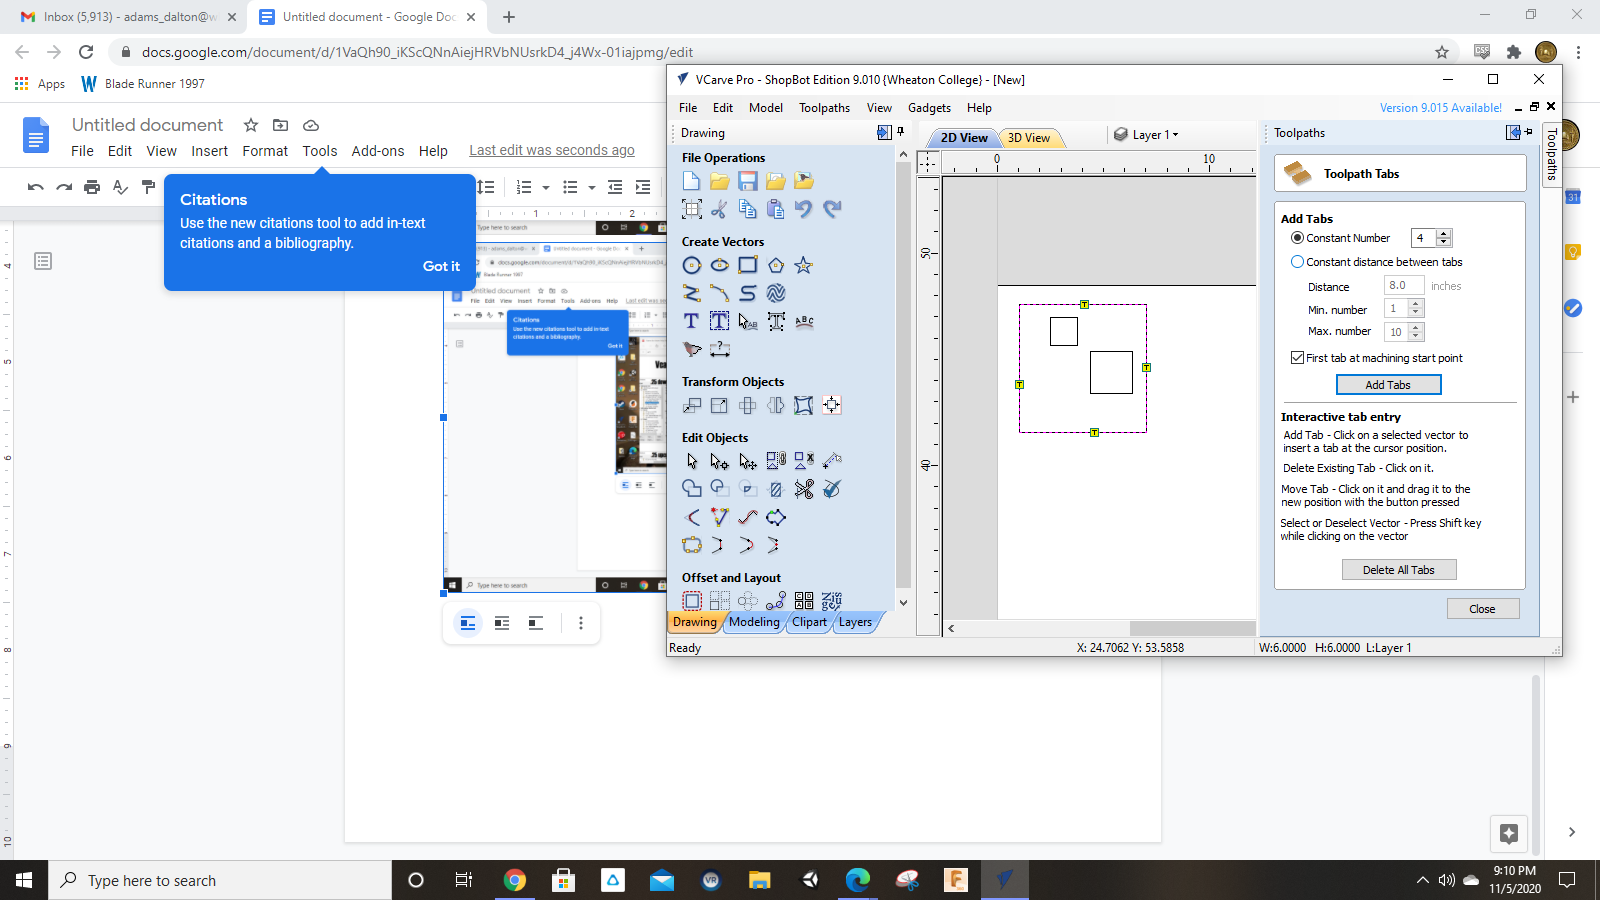Open the Trace Bitmap bird icon

(691, 349)
